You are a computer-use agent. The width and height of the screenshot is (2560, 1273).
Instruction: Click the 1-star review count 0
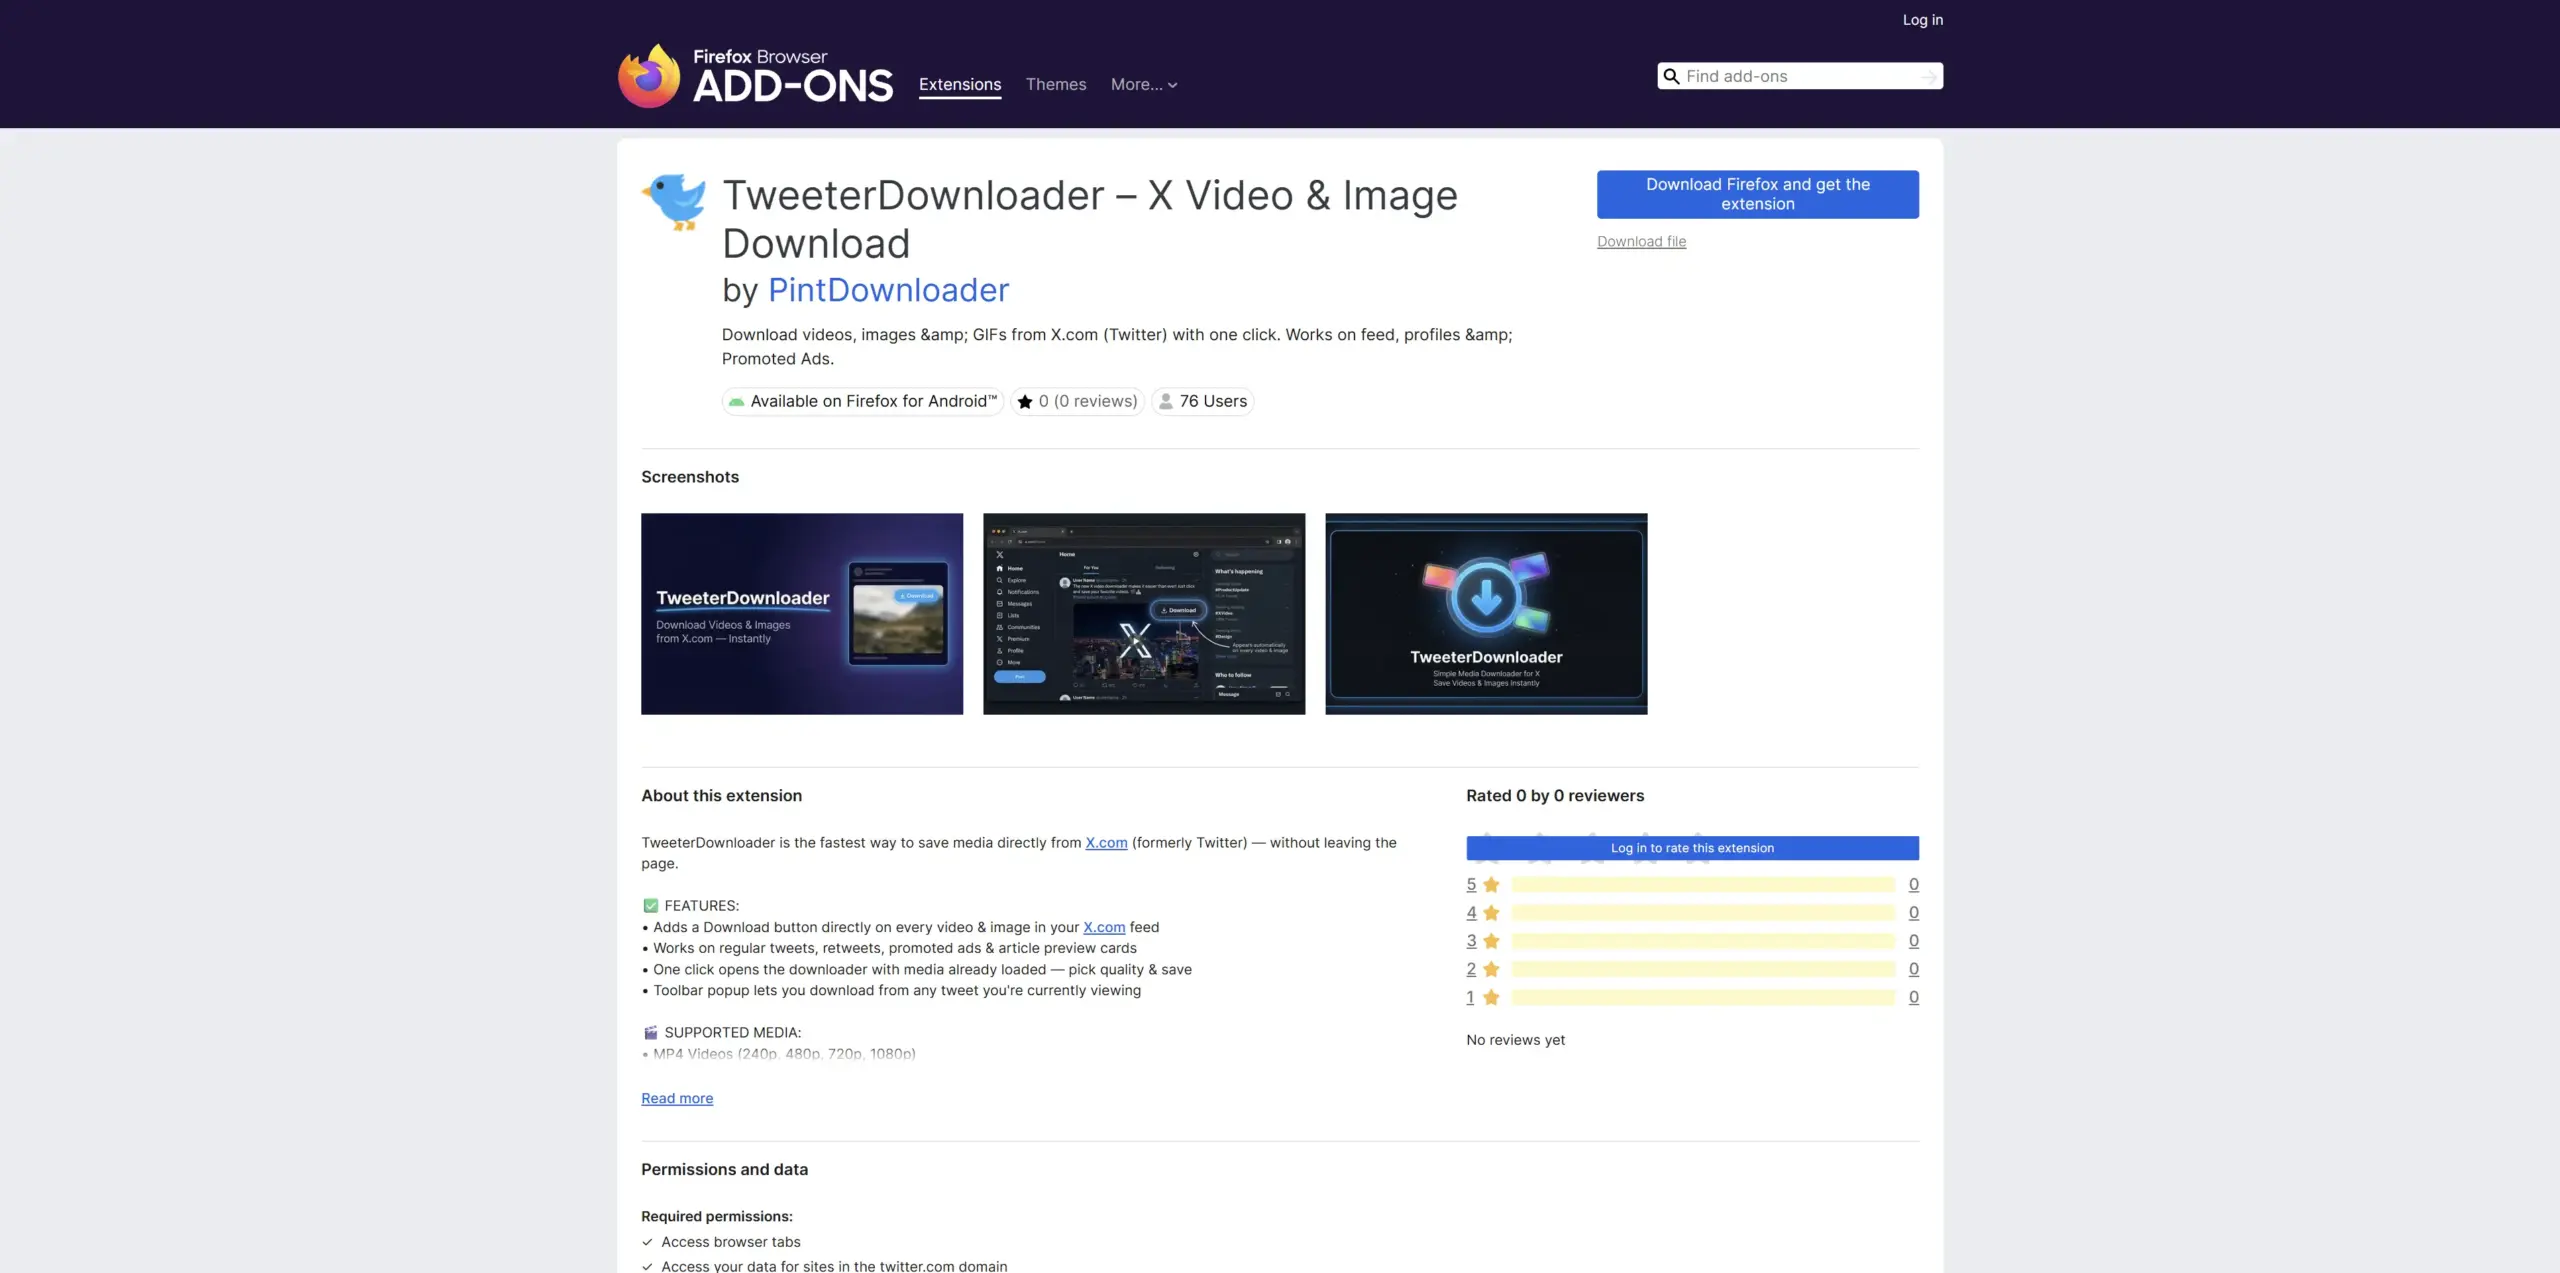tap(1913, 997)
